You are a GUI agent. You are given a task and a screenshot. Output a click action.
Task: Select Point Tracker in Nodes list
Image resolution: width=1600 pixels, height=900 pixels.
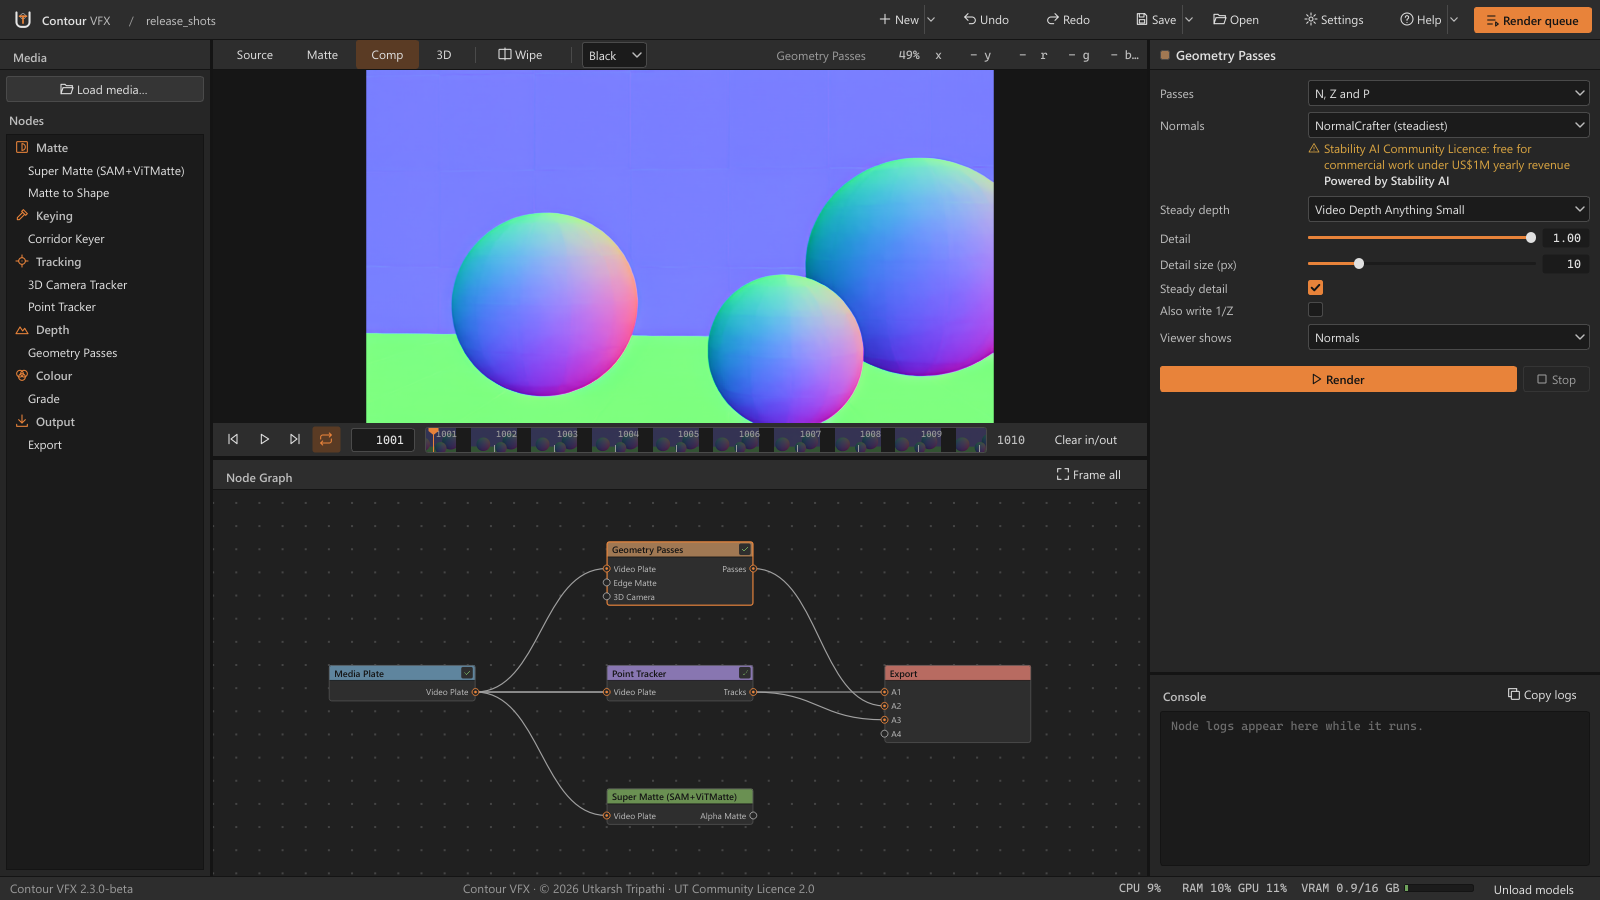coord(62,307)
